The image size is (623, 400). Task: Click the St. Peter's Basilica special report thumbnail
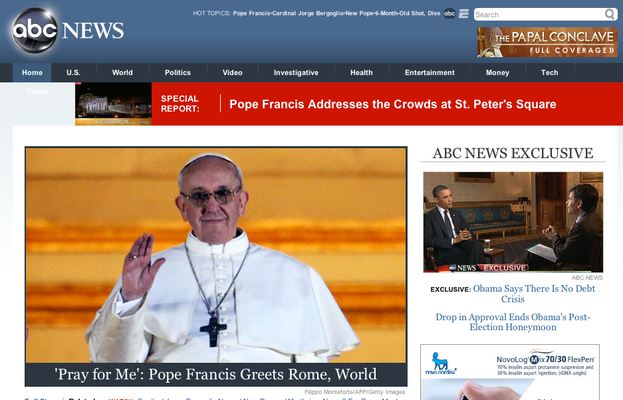coord(113,104)
